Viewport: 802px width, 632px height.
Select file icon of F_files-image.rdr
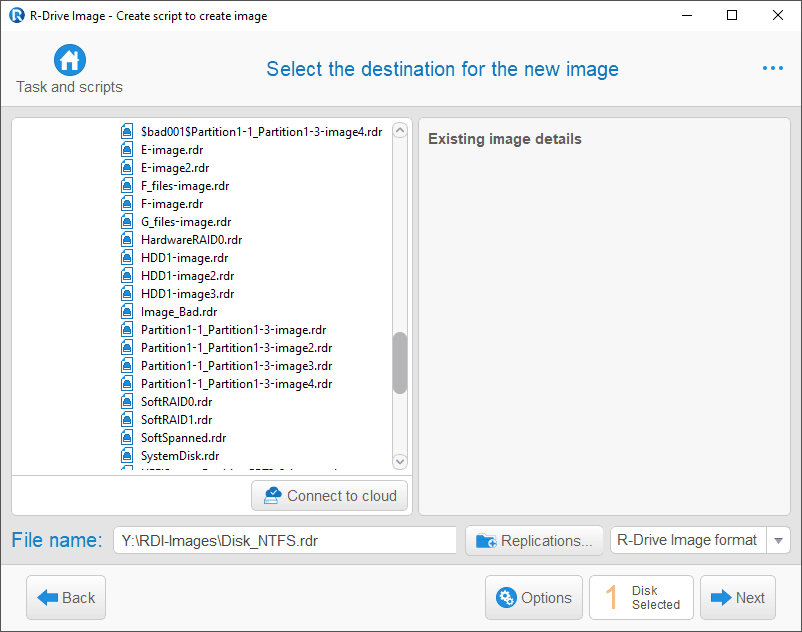pos(127,186)
